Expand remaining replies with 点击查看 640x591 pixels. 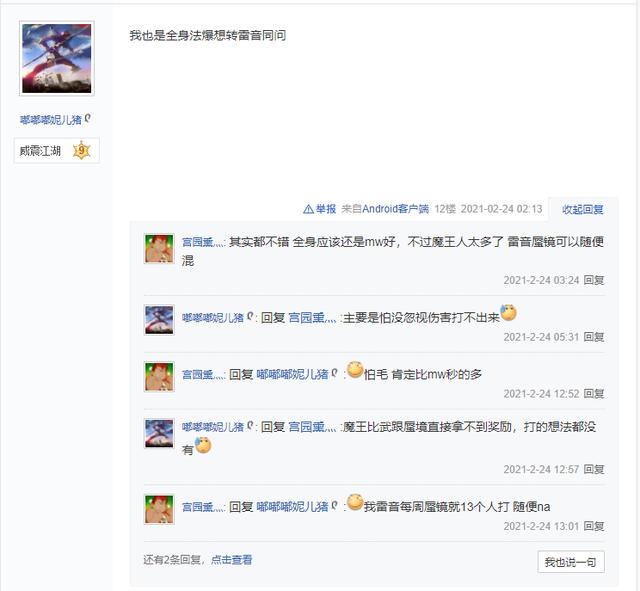(x=231, y=560)
